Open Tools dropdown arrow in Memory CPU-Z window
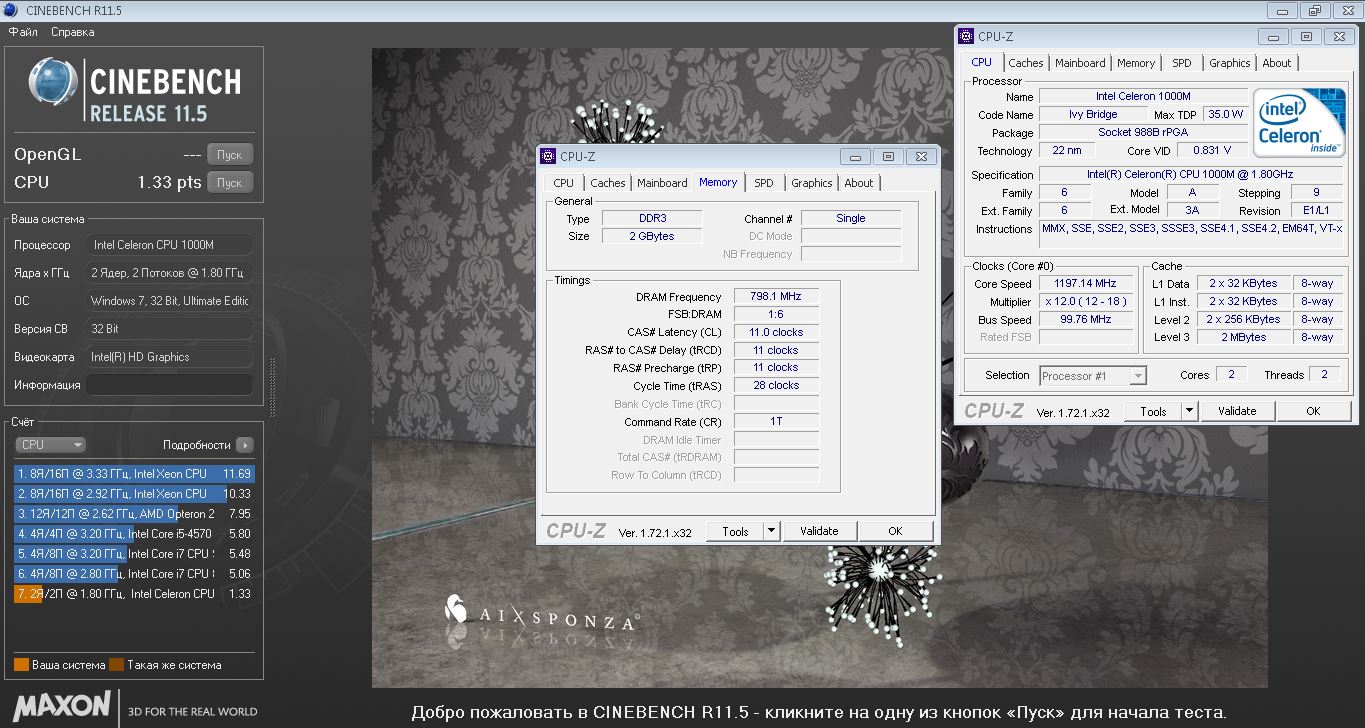Viewport: 1365px width, 728px height. [x=772, y=532]
